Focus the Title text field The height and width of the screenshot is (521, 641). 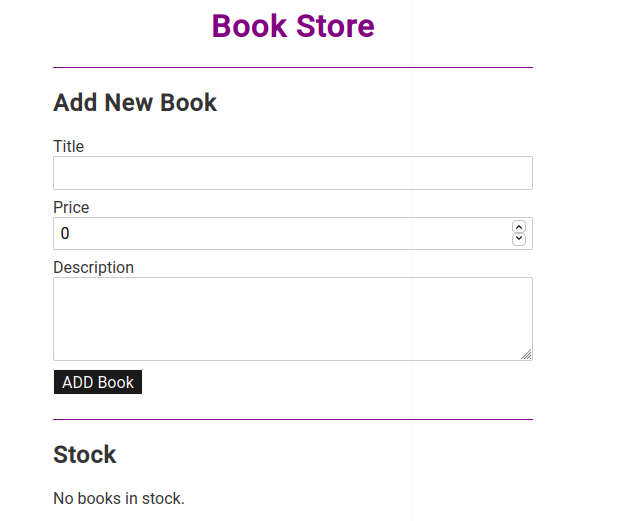(292, 173)
